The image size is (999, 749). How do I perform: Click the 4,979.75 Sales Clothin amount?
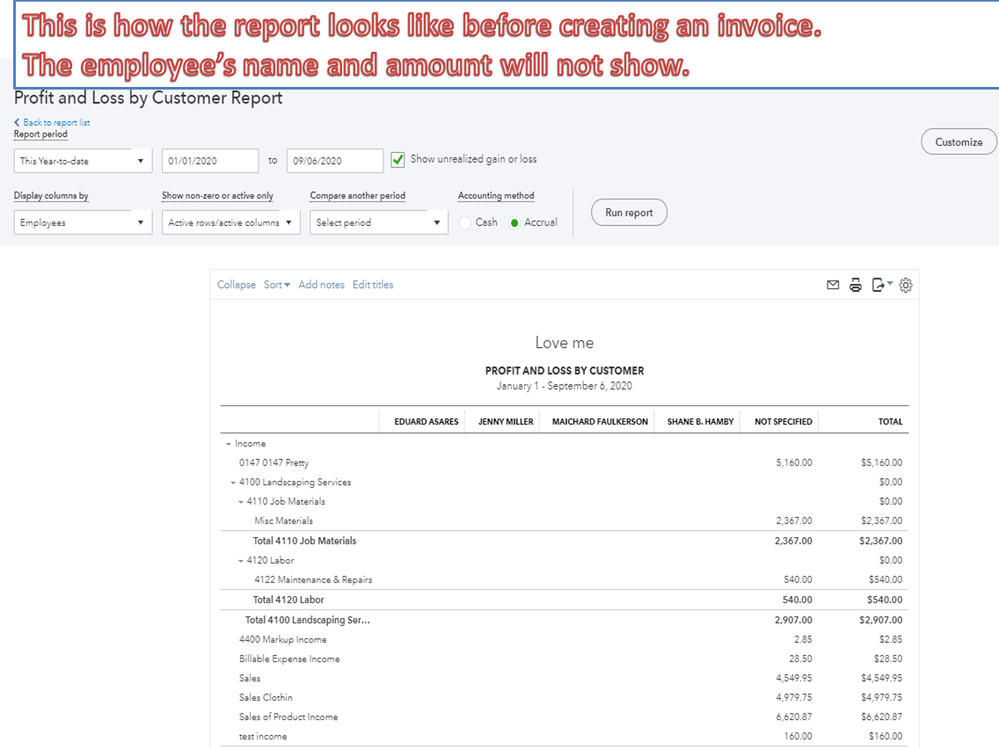click(x=794, y=697)
